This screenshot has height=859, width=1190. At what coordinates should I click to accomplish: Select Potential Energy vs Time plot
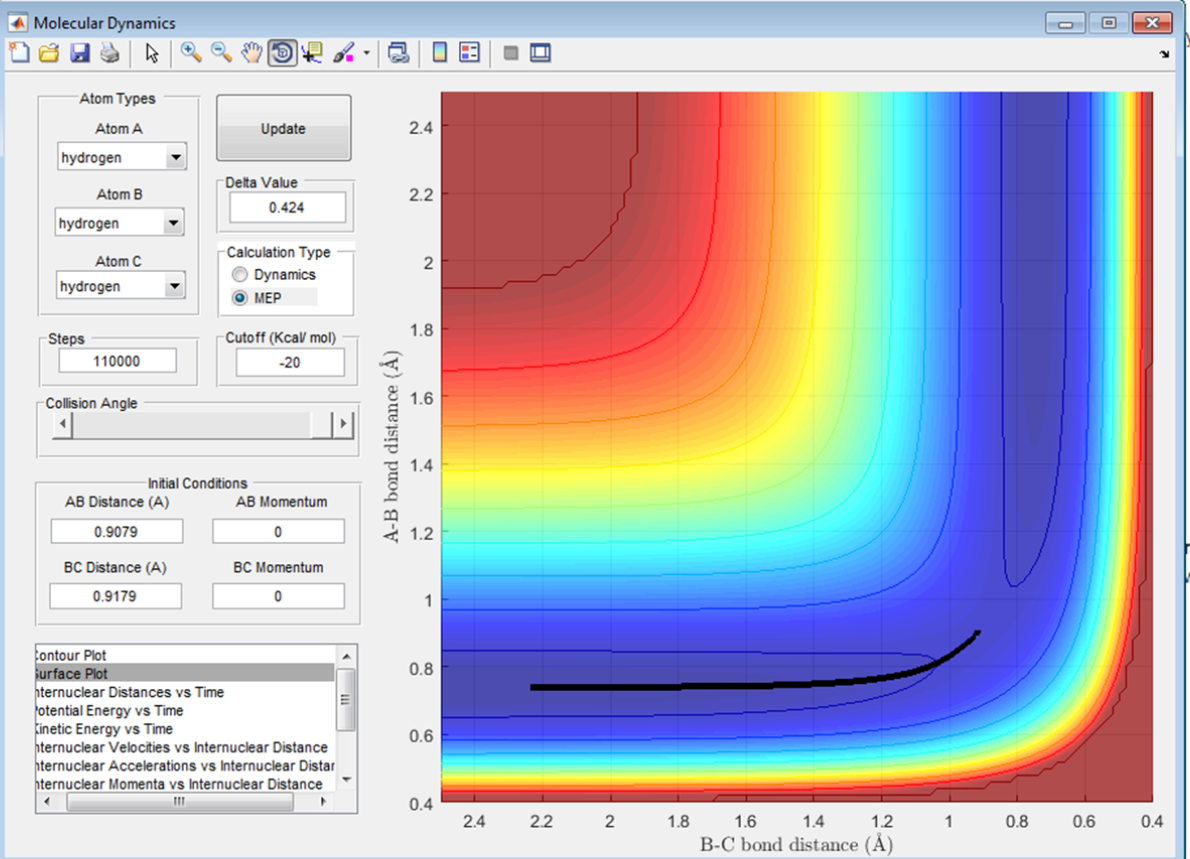108,710
